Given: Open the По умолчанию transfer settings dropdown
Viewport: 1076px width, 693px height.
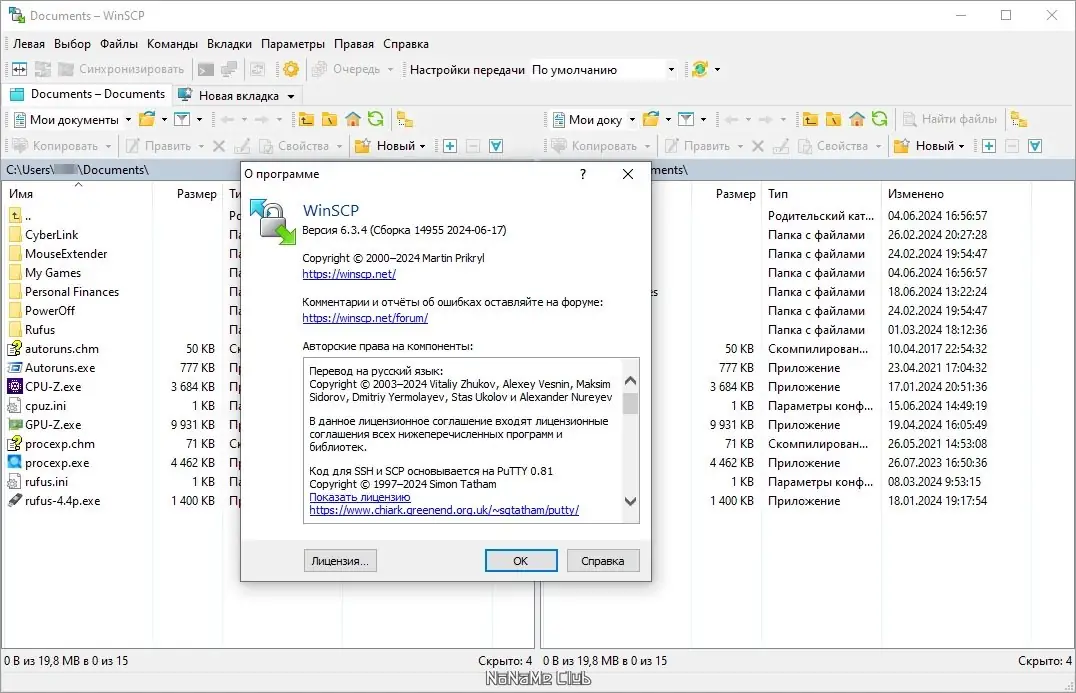Looking at the screenshot, I should tap(671, 70).
